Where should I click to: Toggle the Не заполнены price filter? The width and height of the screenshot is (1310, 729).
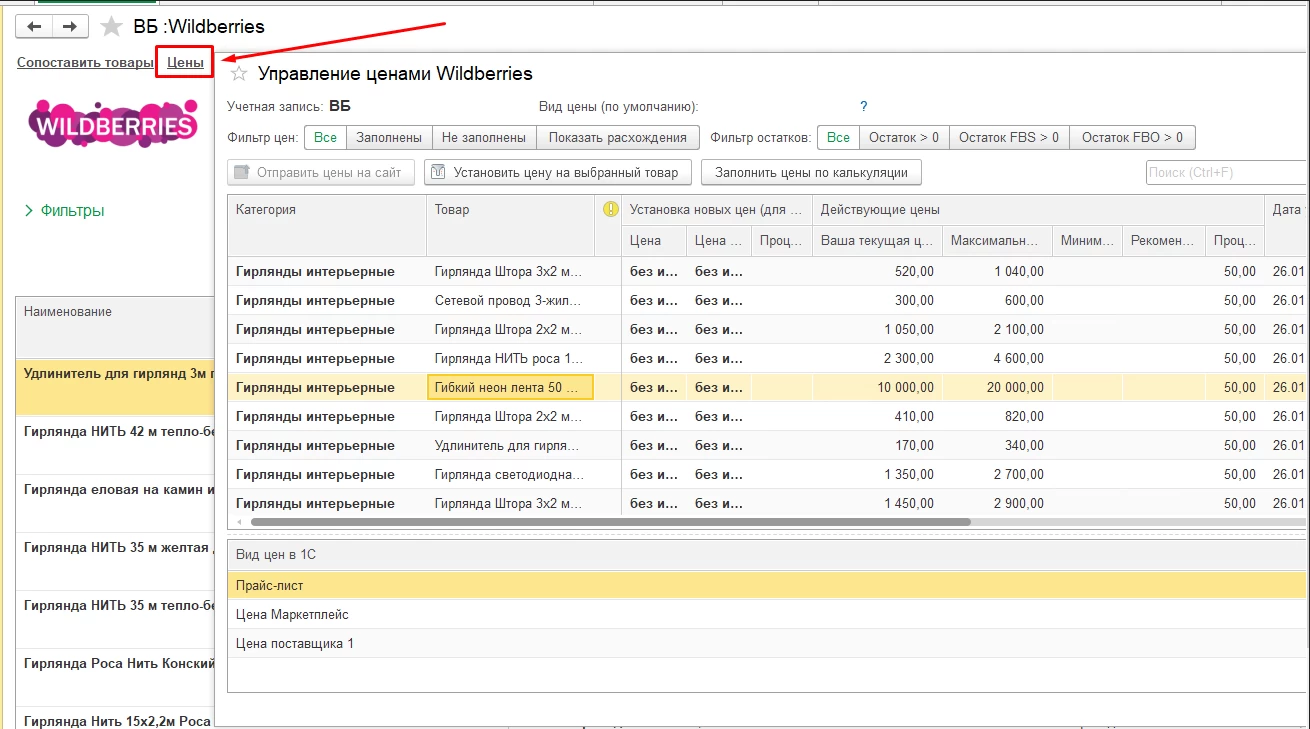[x=484, y=137]
